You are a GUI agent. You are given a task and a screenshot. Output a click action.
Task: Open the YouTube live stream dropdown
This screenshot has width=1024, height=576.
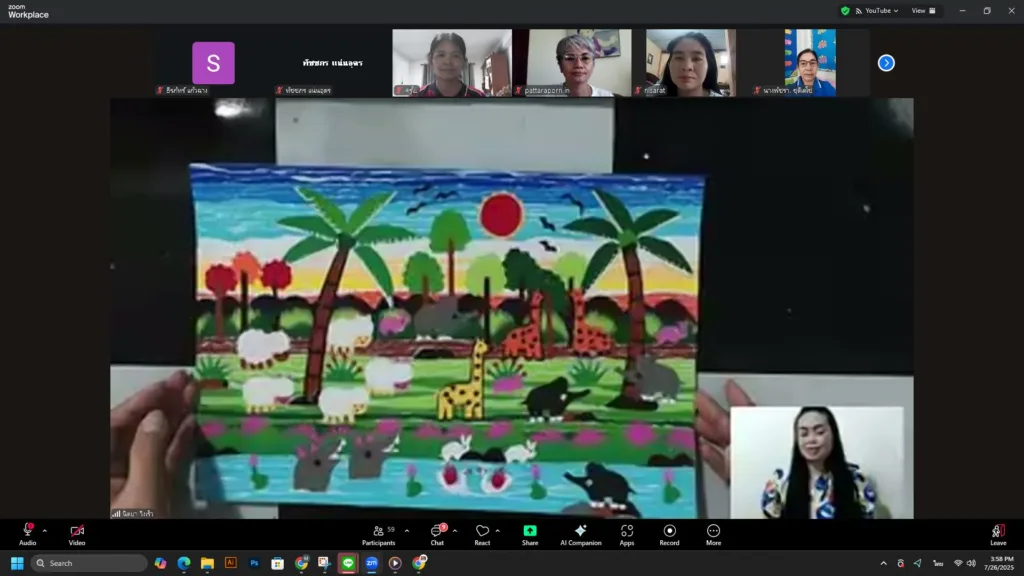click(x=881, y=11)
